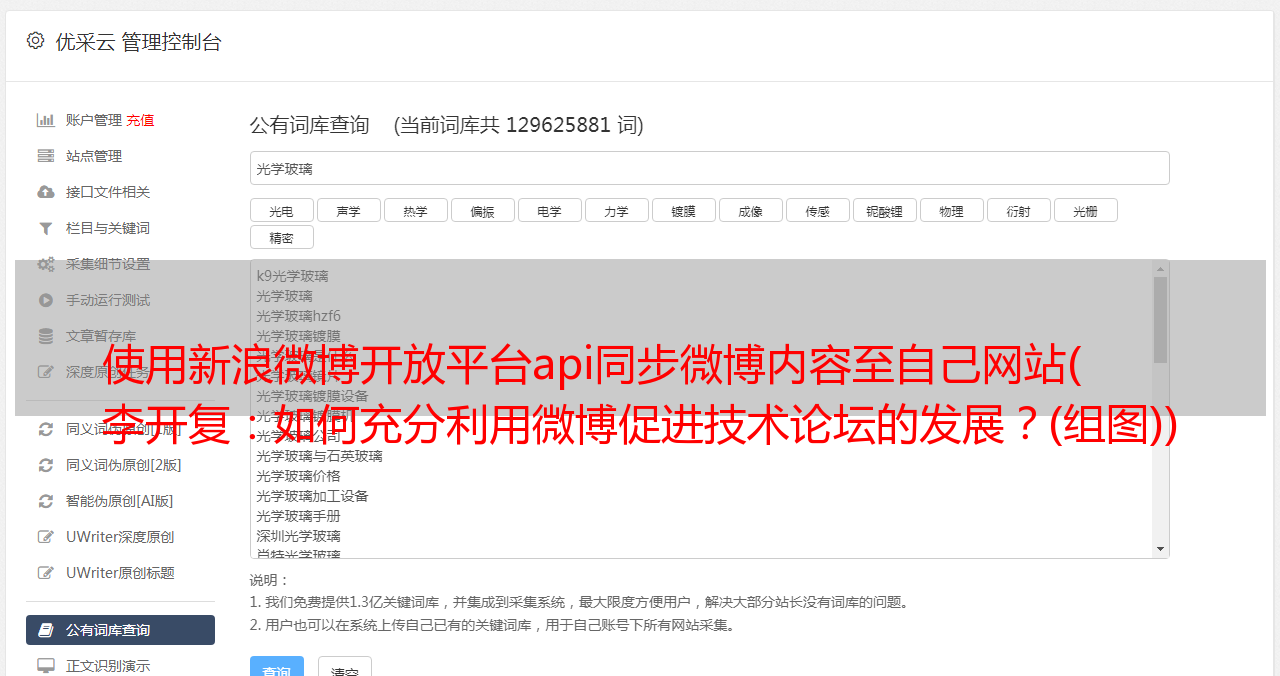The image size is (1280, 676).
Task: Select the 正文识别演示 monitor icon
Action: 45,665
